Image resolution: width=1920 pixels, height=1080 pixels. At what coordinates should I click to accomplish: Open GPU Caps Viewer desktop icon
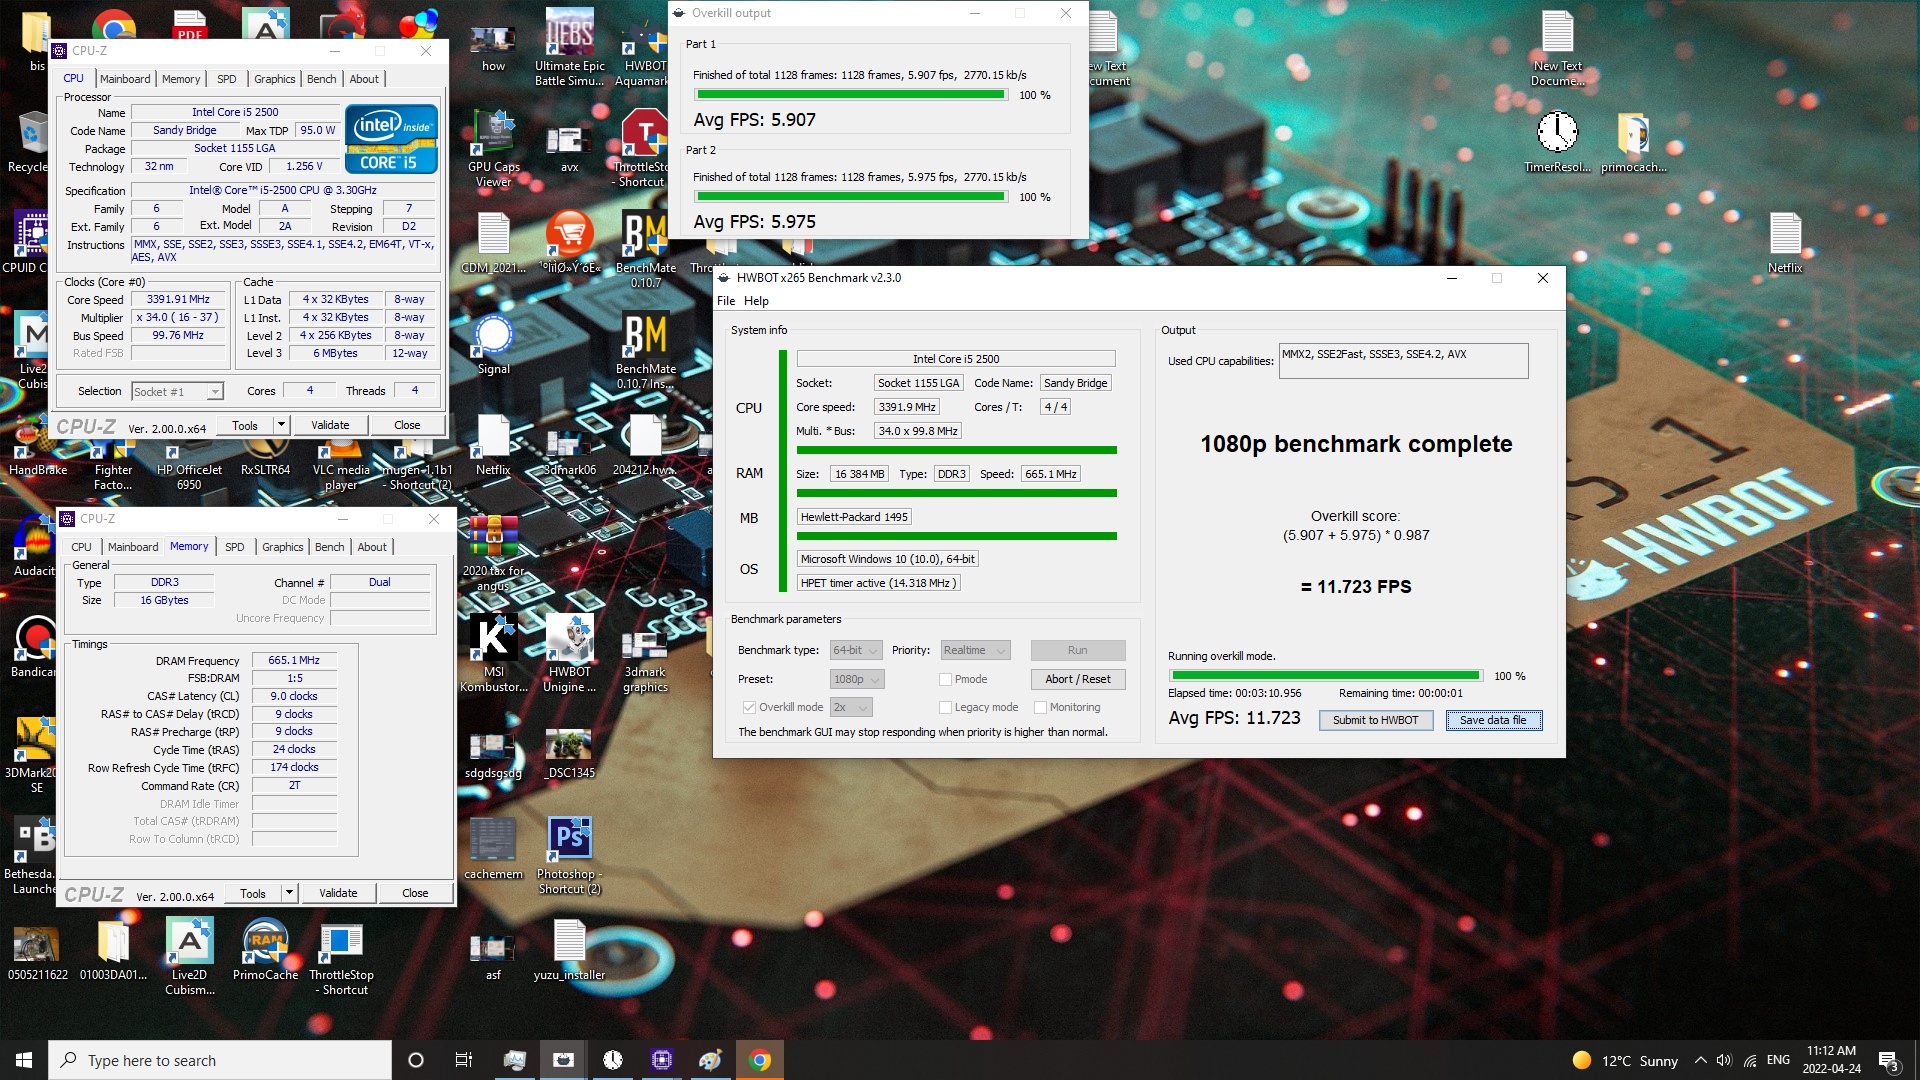(x=493, y=148)
